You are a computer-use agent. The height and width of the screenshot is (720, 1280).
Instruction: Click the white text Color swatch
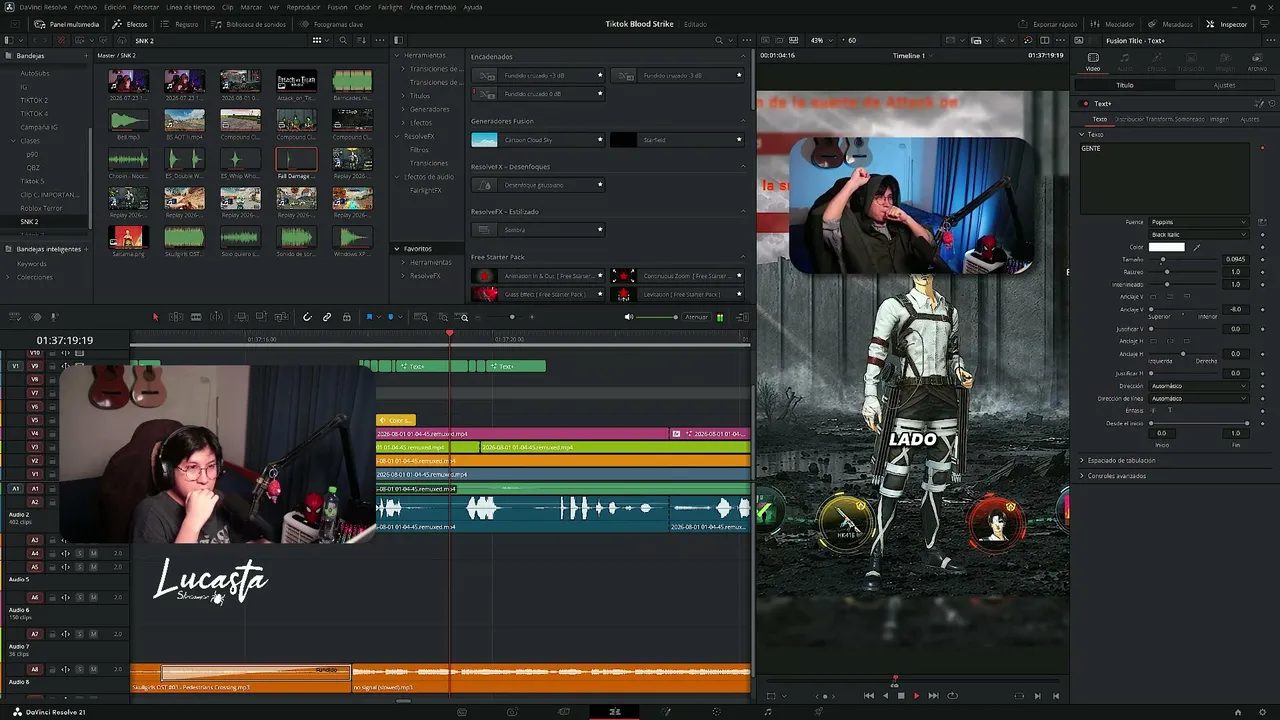coord(1166,247)
